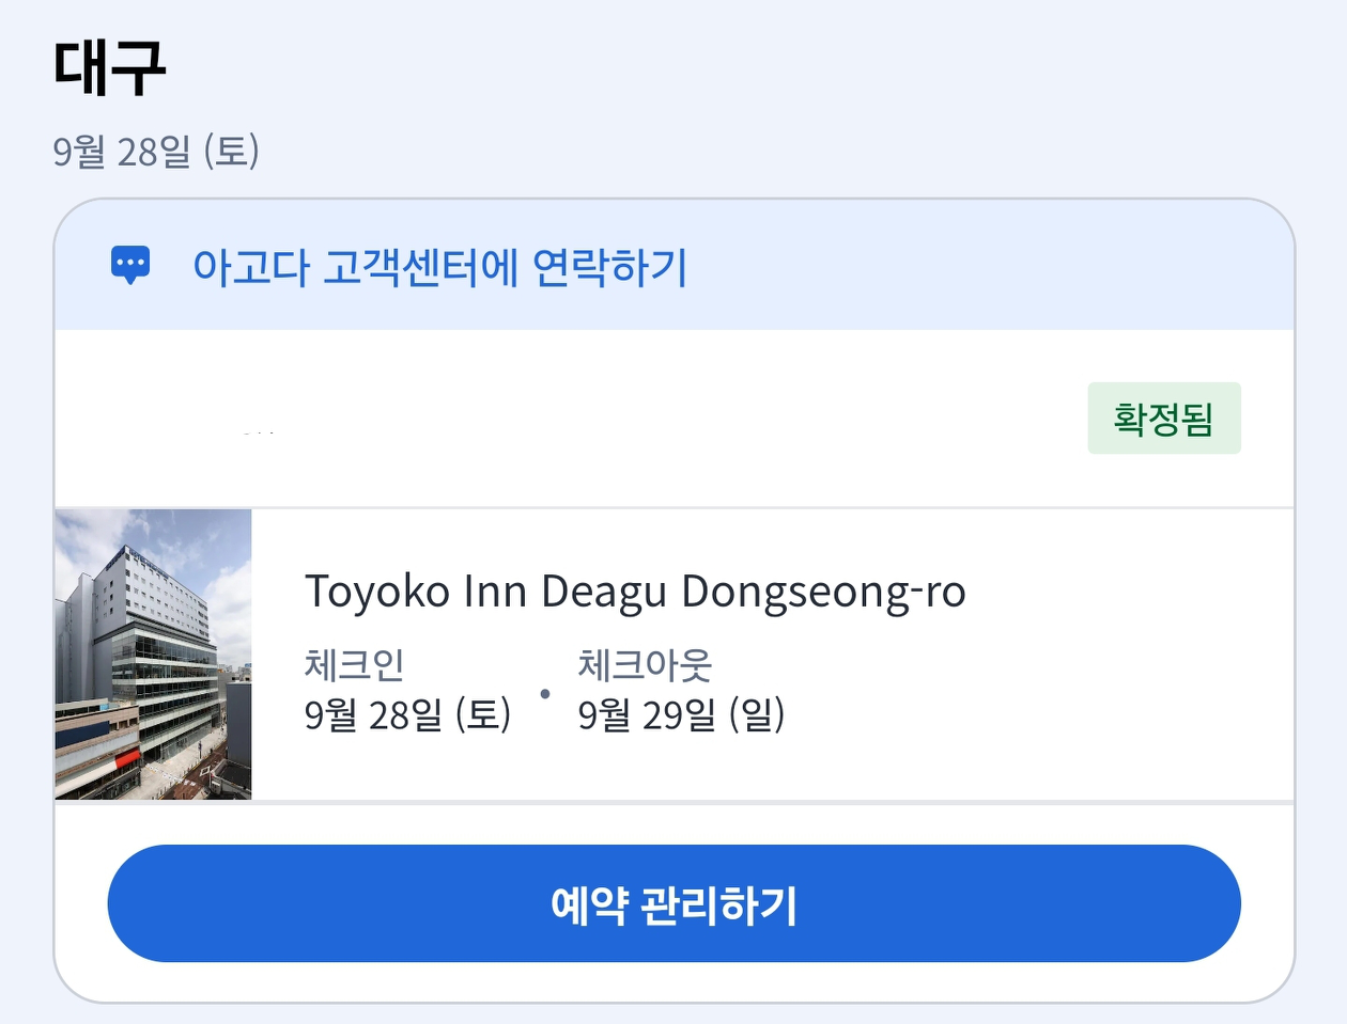The image size is (1347, 1024).
Task: Tap the green confirmed status text
Action: tap(1164, 417)
